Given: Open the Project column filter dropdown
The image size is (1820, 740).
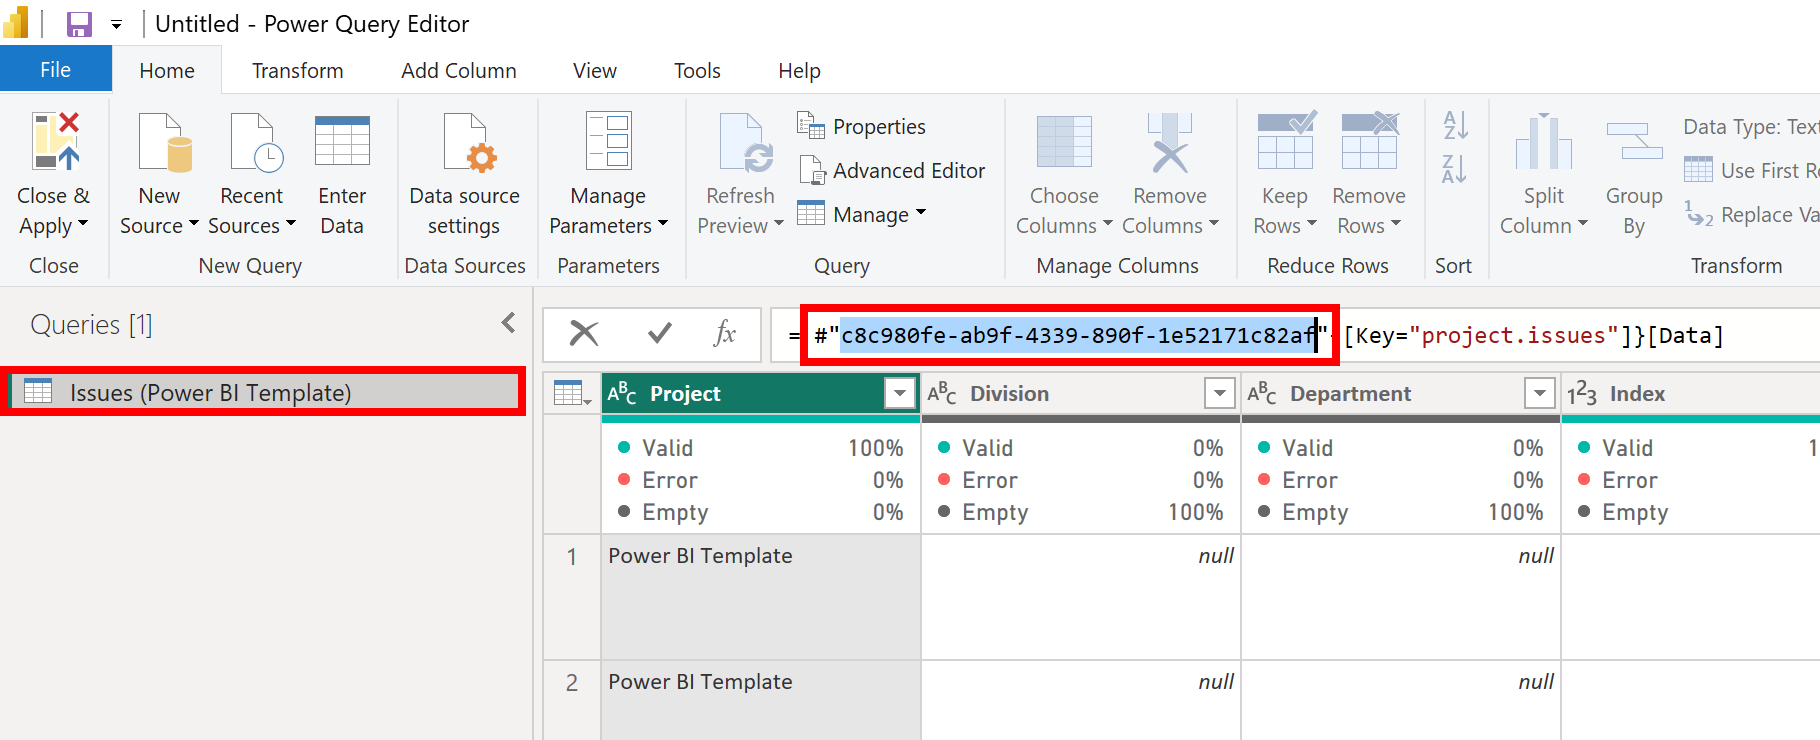Looking at the screenshot, I should click(900, 393).
